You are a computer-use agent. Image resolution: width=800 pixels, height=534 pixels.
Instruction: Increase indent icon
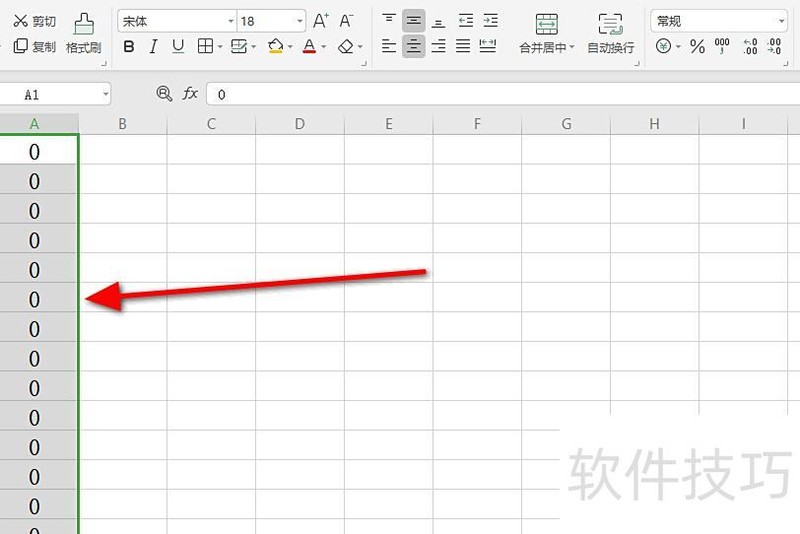point(491,21)
